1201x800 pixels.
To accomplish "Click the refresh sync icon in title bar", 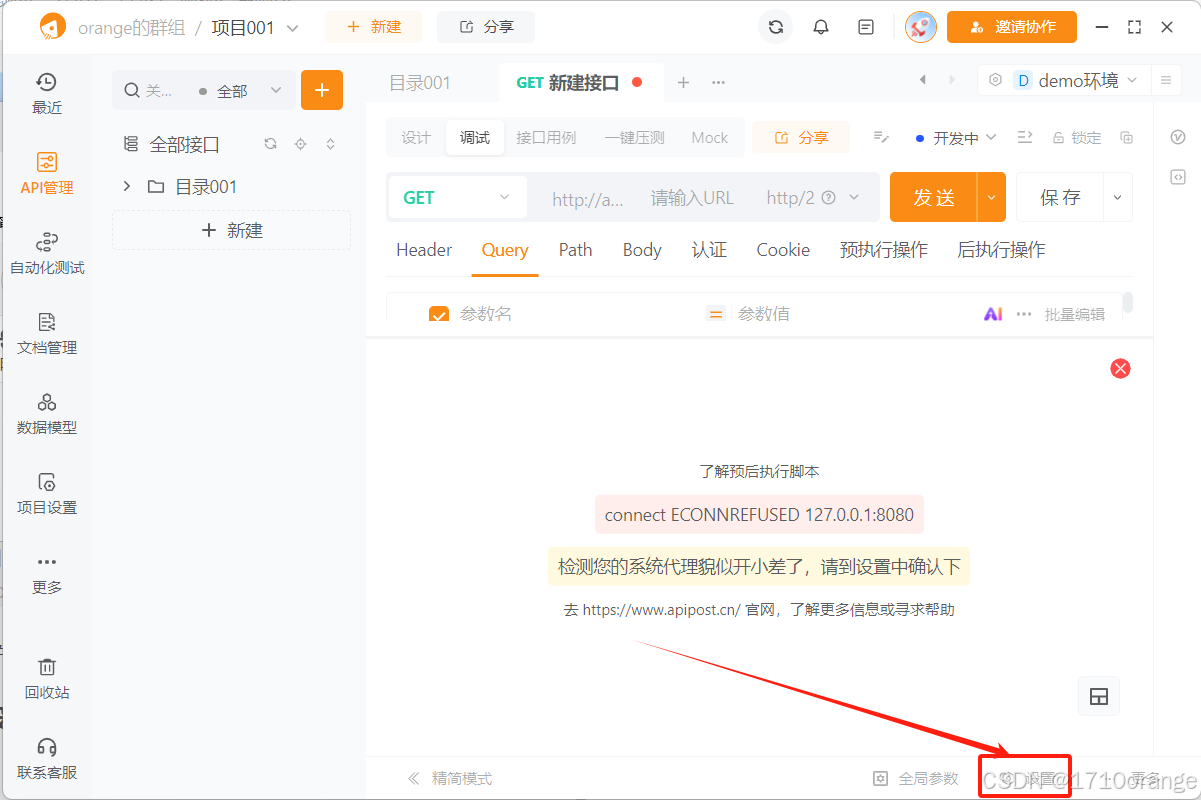I will [776, 27].
